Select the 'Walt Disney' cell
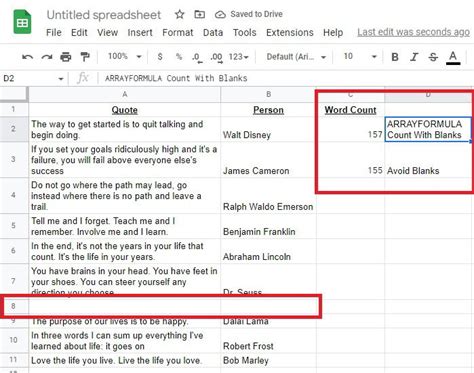Image resolution: width=474 pixels, height=373 pixels. coord(268,129)
